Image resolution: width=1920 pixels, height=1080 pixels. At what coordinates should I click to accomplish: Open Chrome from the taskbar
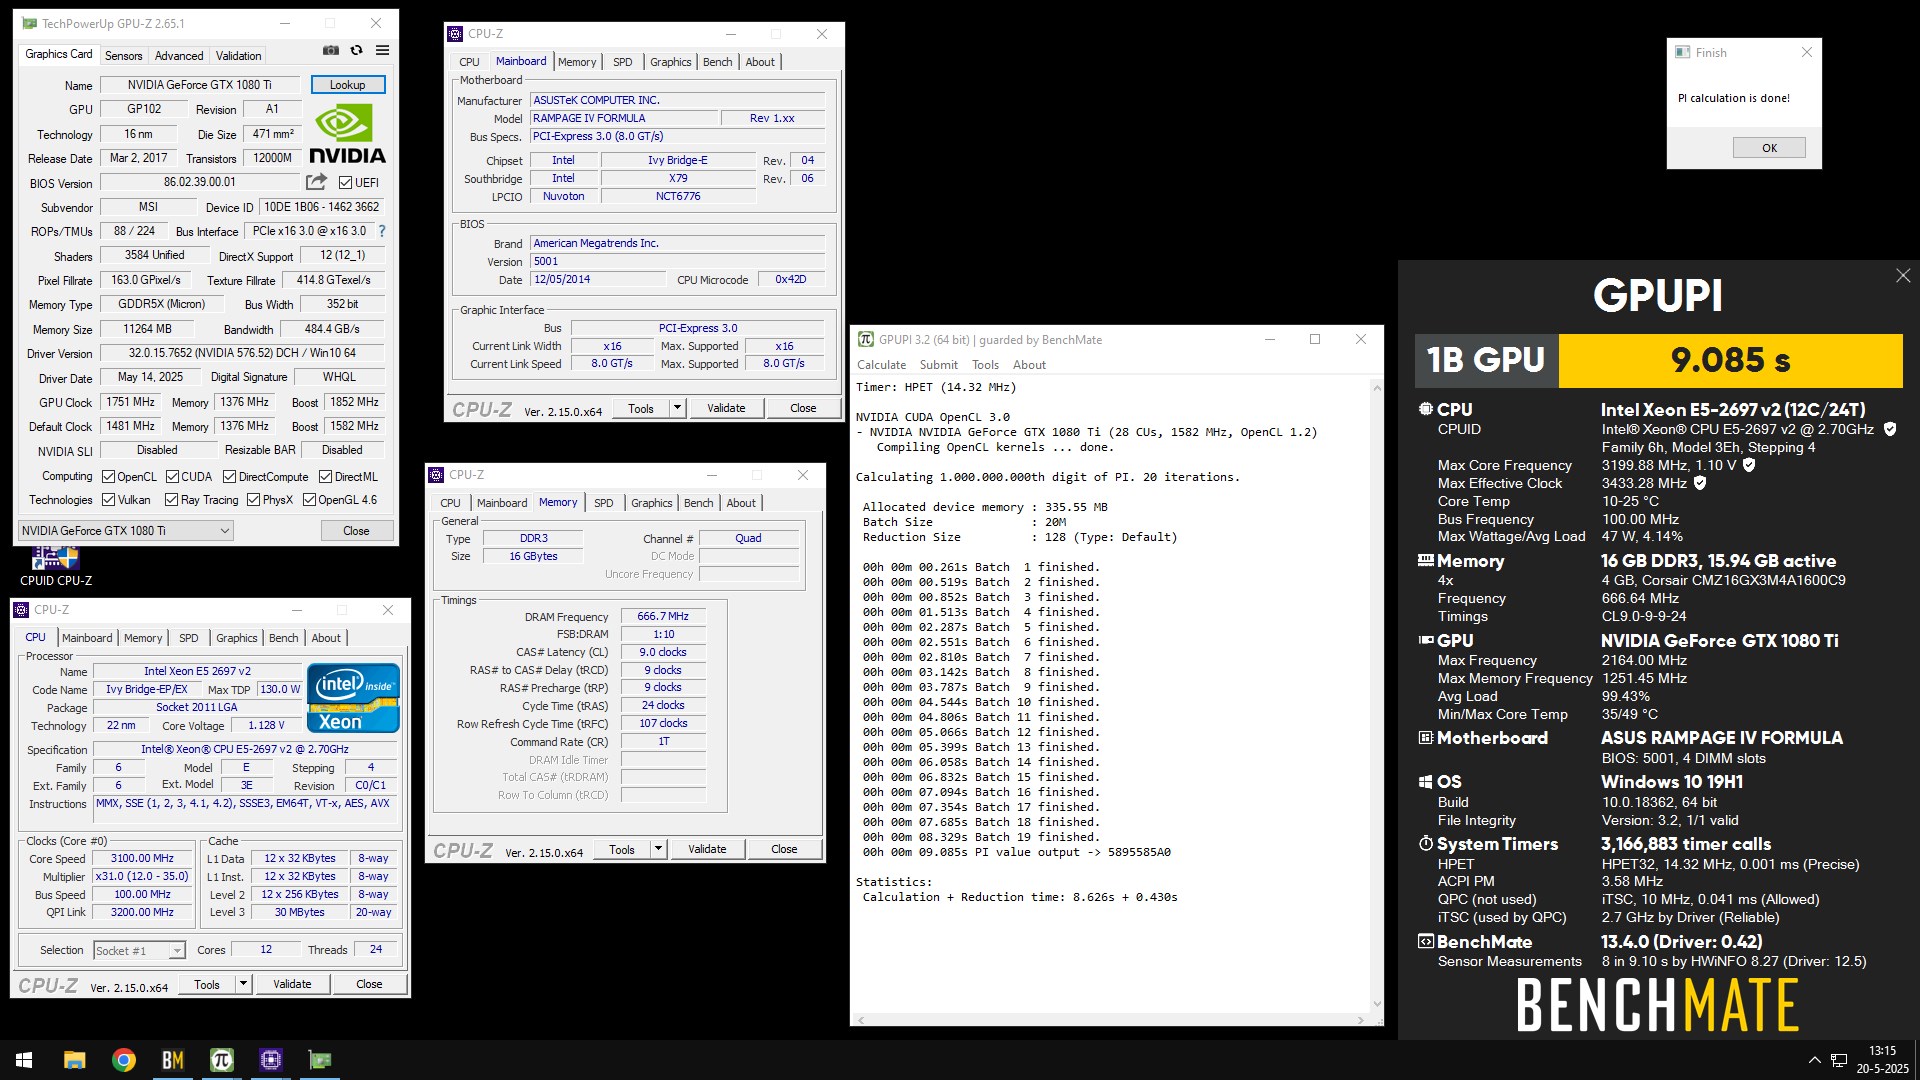click(x=124, y=1060)
